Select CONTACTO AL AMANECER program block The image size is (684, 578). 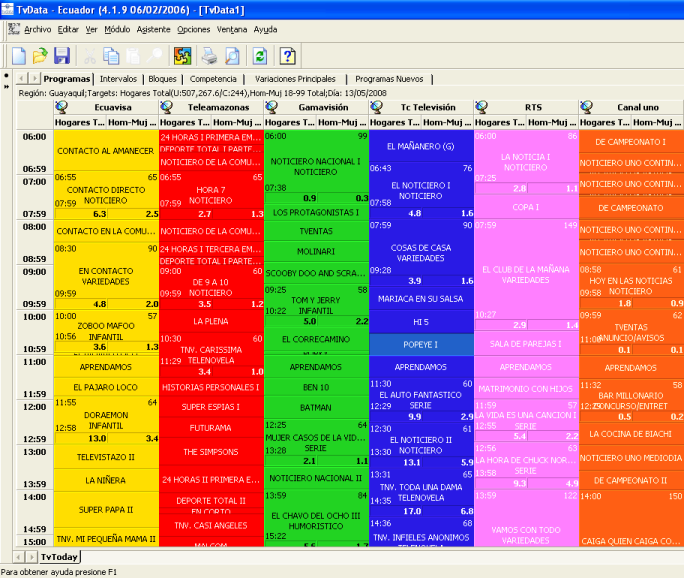point(106,150)
